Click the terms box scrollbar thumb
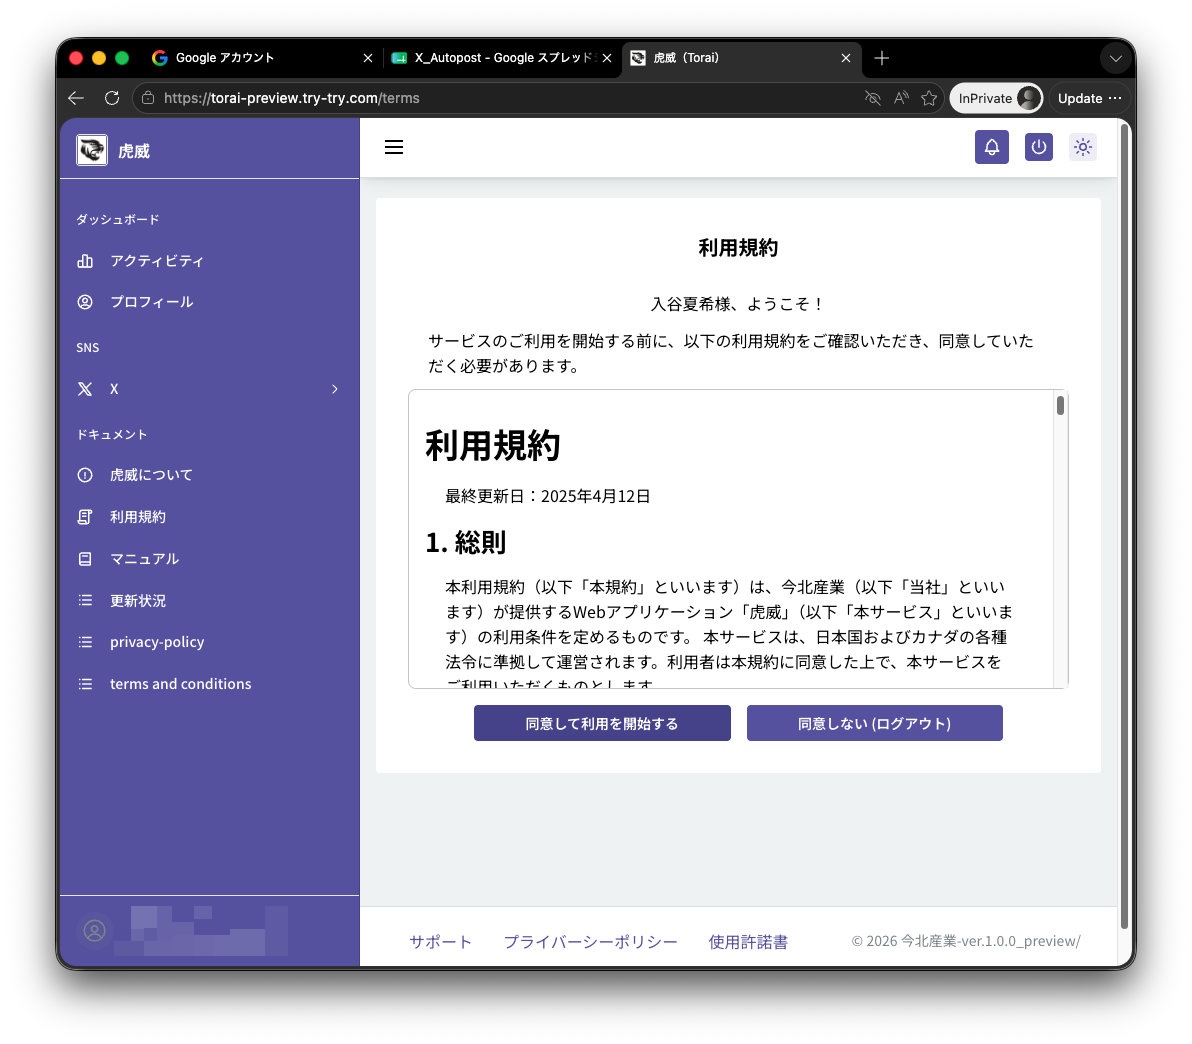 1060,405
